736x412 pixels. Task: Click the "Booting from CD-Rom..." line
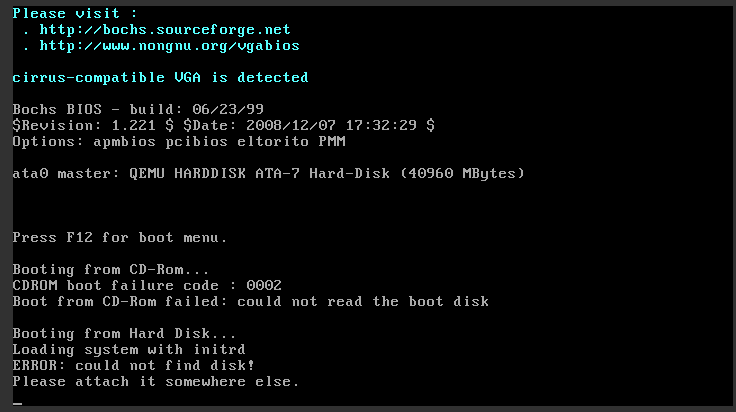pos(112,270)
